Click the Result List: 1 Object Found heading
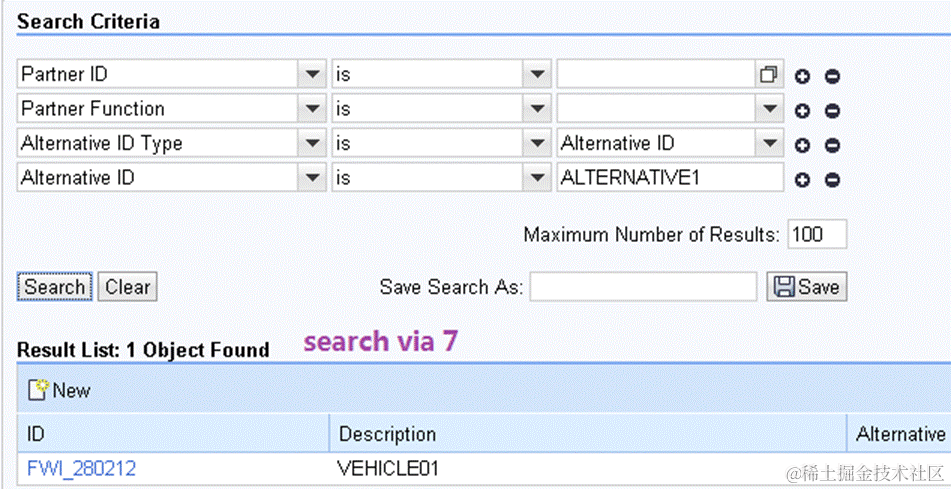 coord(143,350)
